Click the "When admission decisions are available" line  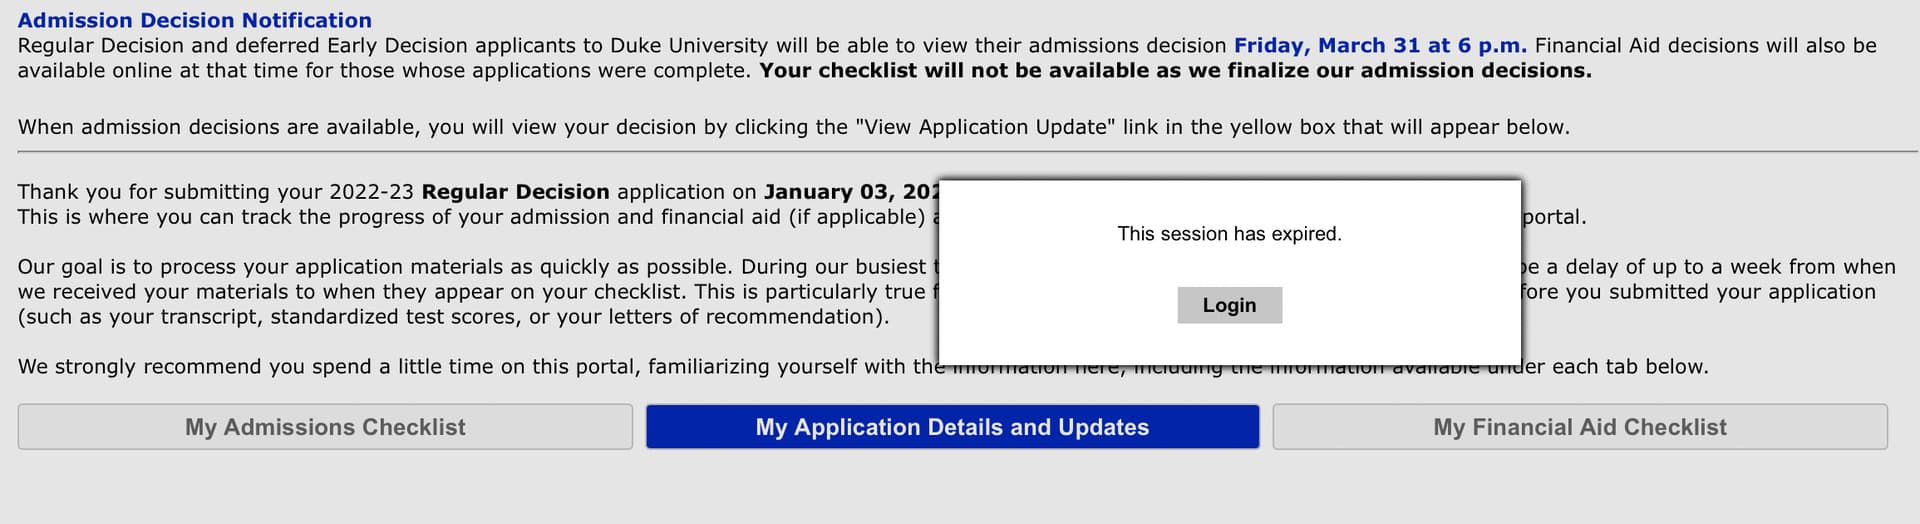point(794,127)
